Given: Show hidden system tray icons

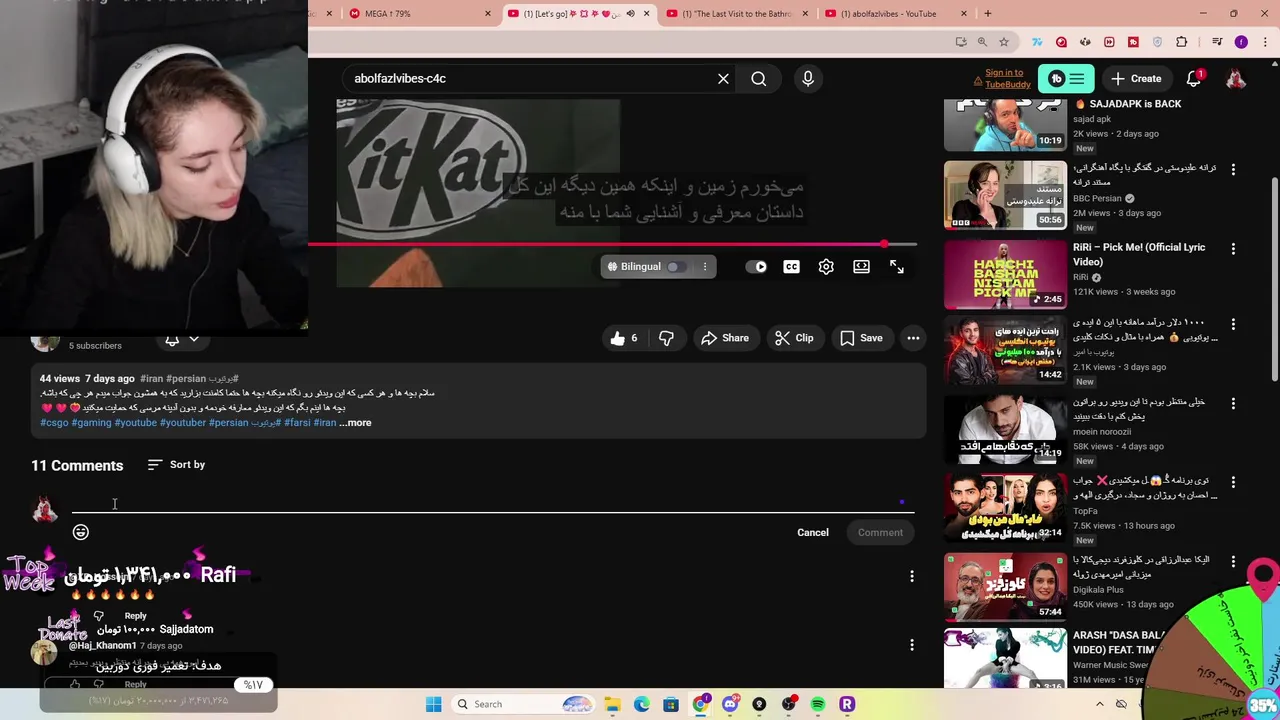Looking at the screenshot, I should pos(1100,704).
